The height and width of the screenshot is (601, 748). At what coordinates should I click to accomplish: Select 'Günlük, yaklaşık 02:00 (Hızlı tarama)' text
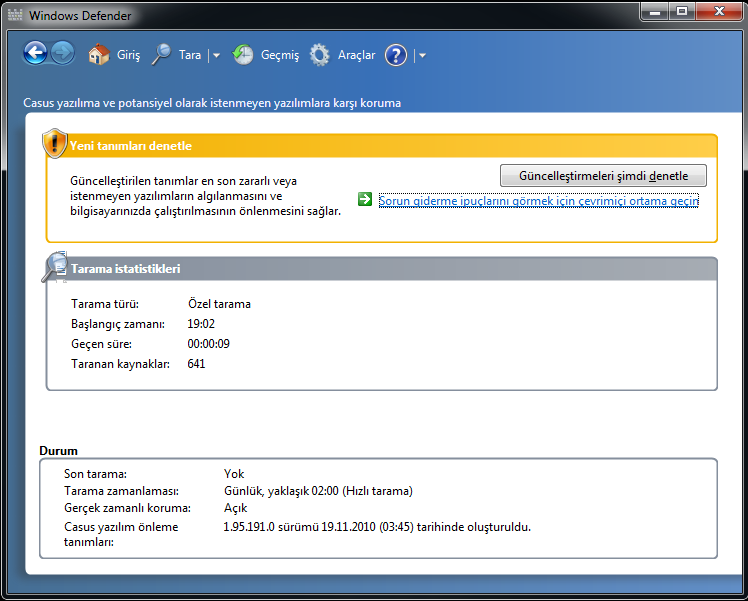(x=318, y=491)
